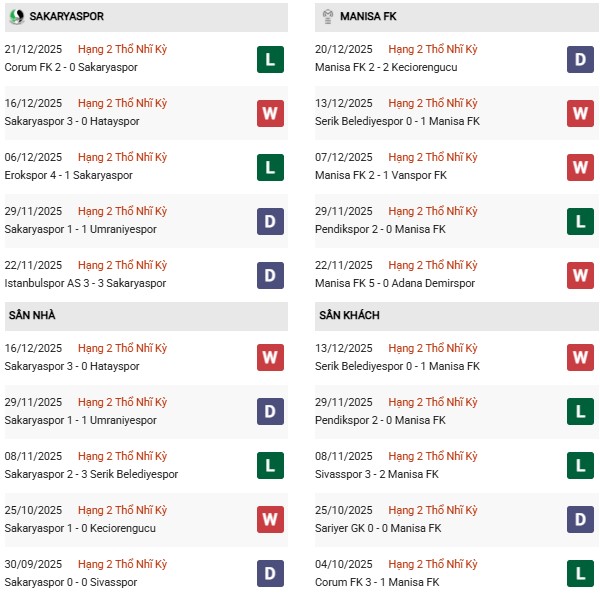Screen dimensions: 600x594
Task: Click W badge for Sakaryaspor 3-0 Hatayspor in recent form
Action: [x=270, y=113]
